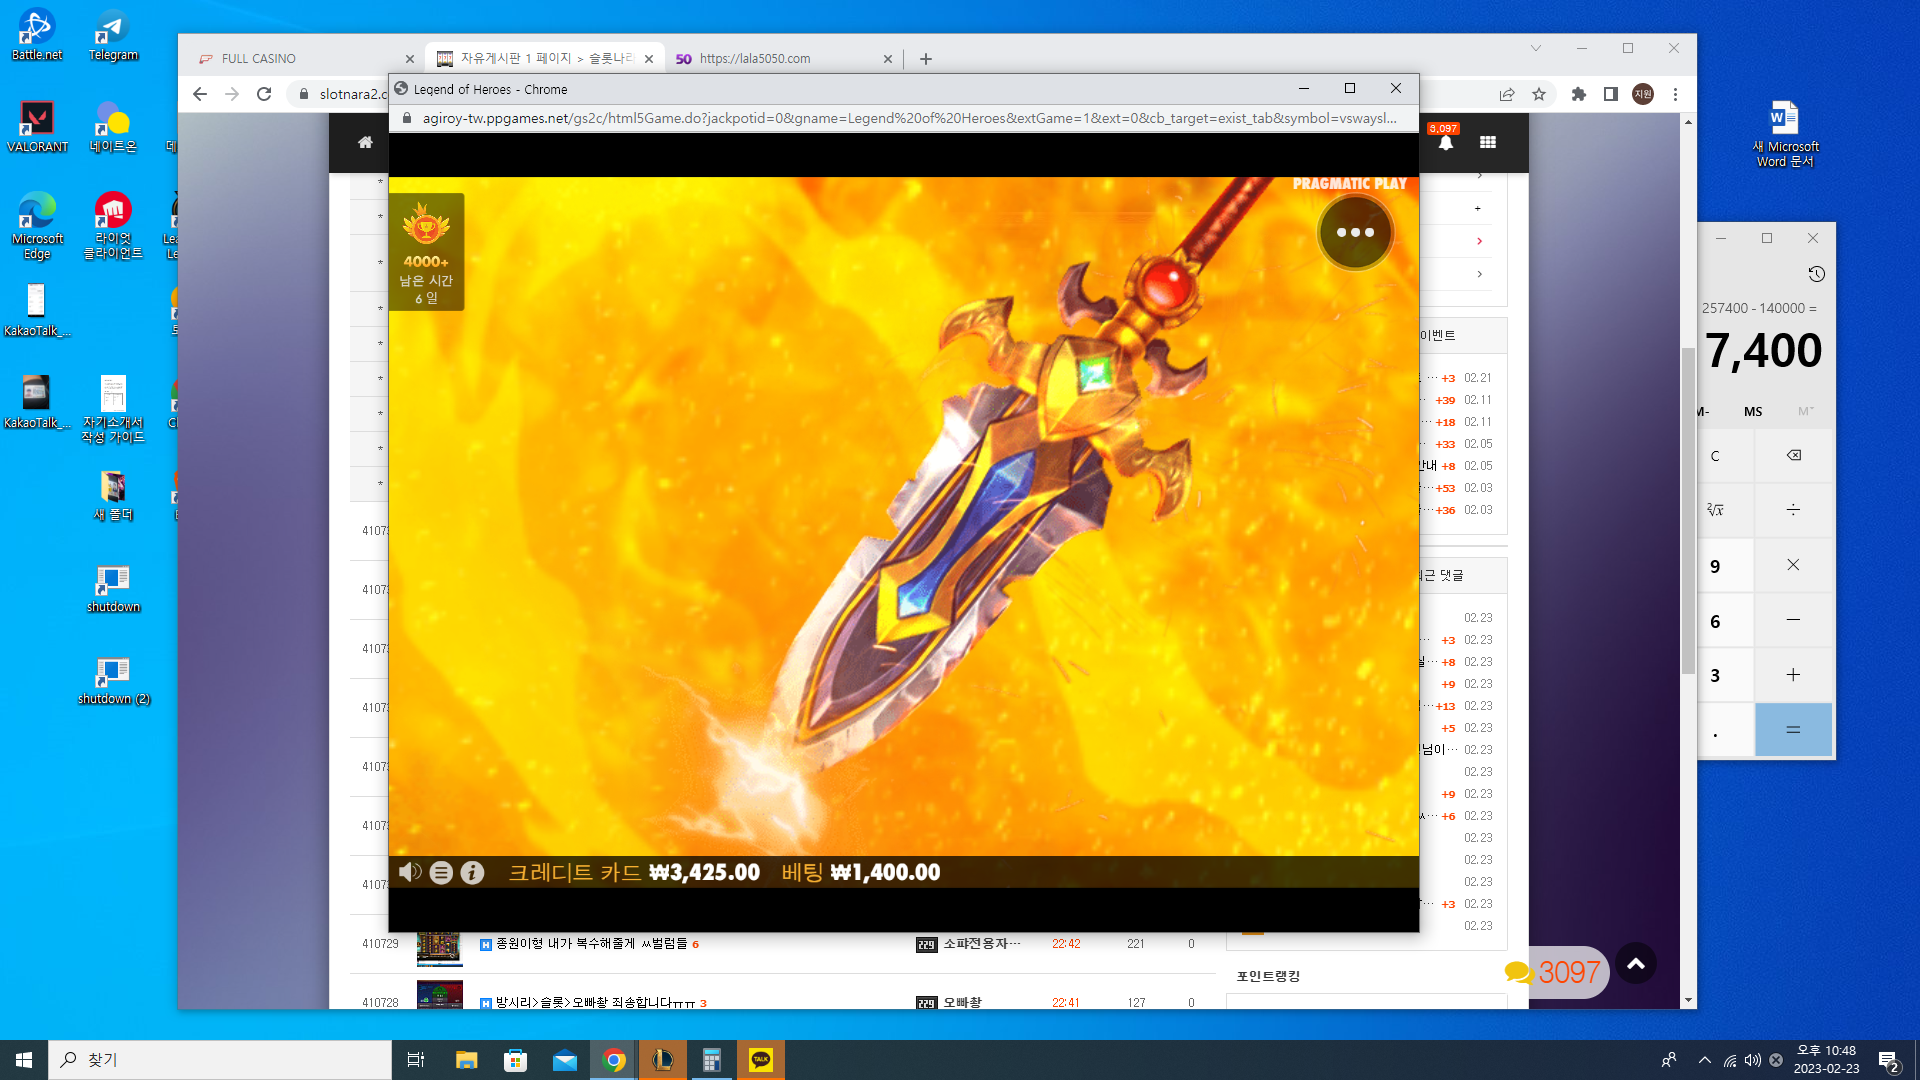Open the notification bell on slotnara page

click(1445, 143)
